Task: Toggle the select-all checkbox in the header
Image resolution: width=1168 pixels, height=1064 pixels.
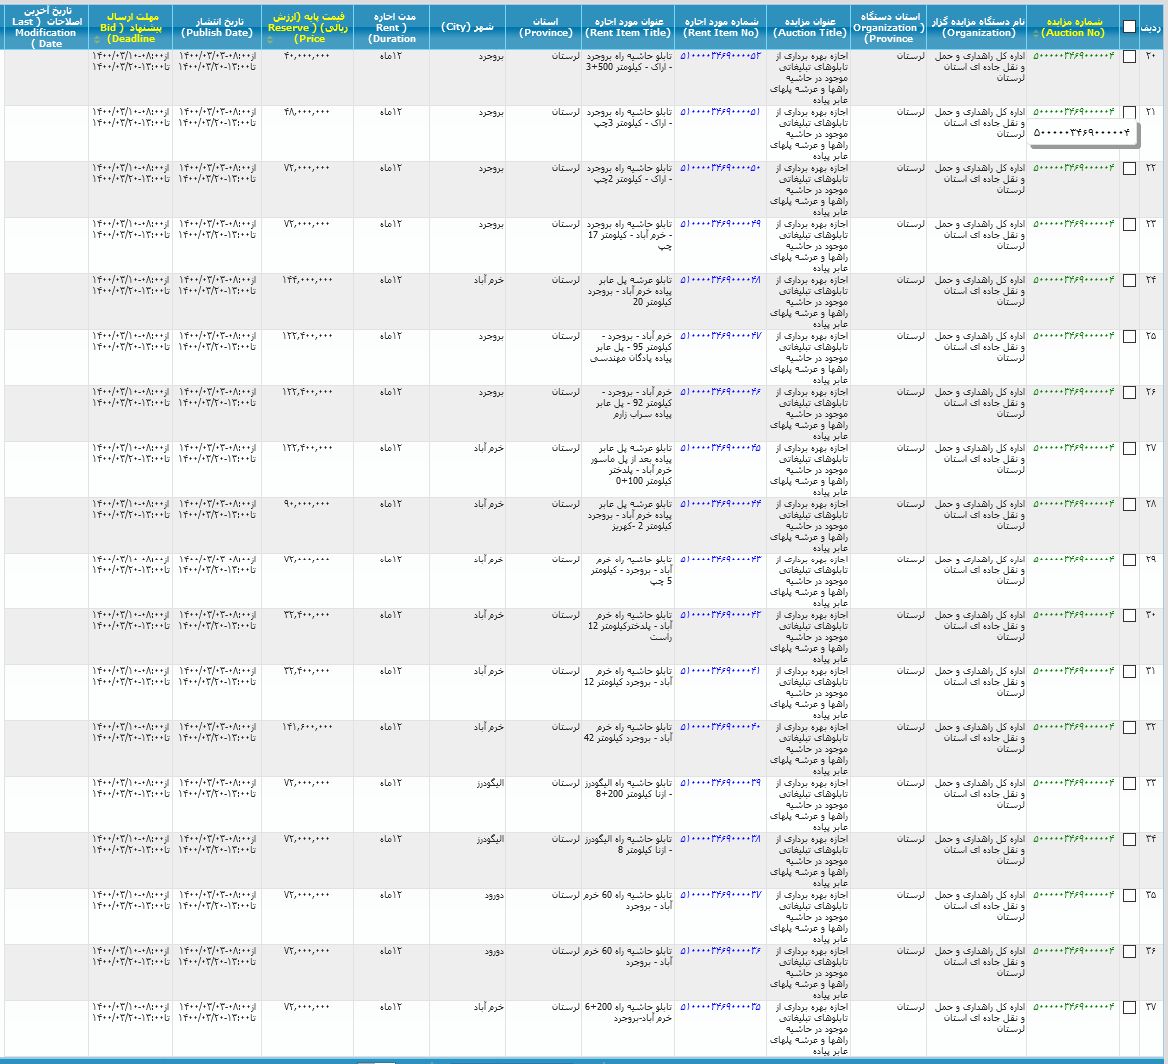Action: [x=1129, y=27]
